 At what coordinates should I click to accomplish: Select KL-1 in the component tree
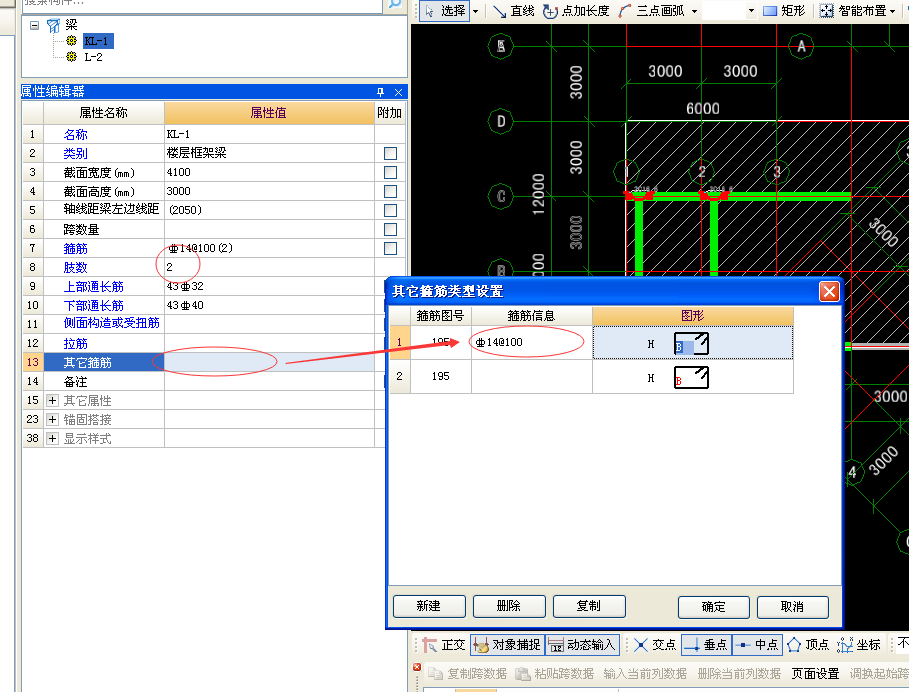[x=96, y=41]
